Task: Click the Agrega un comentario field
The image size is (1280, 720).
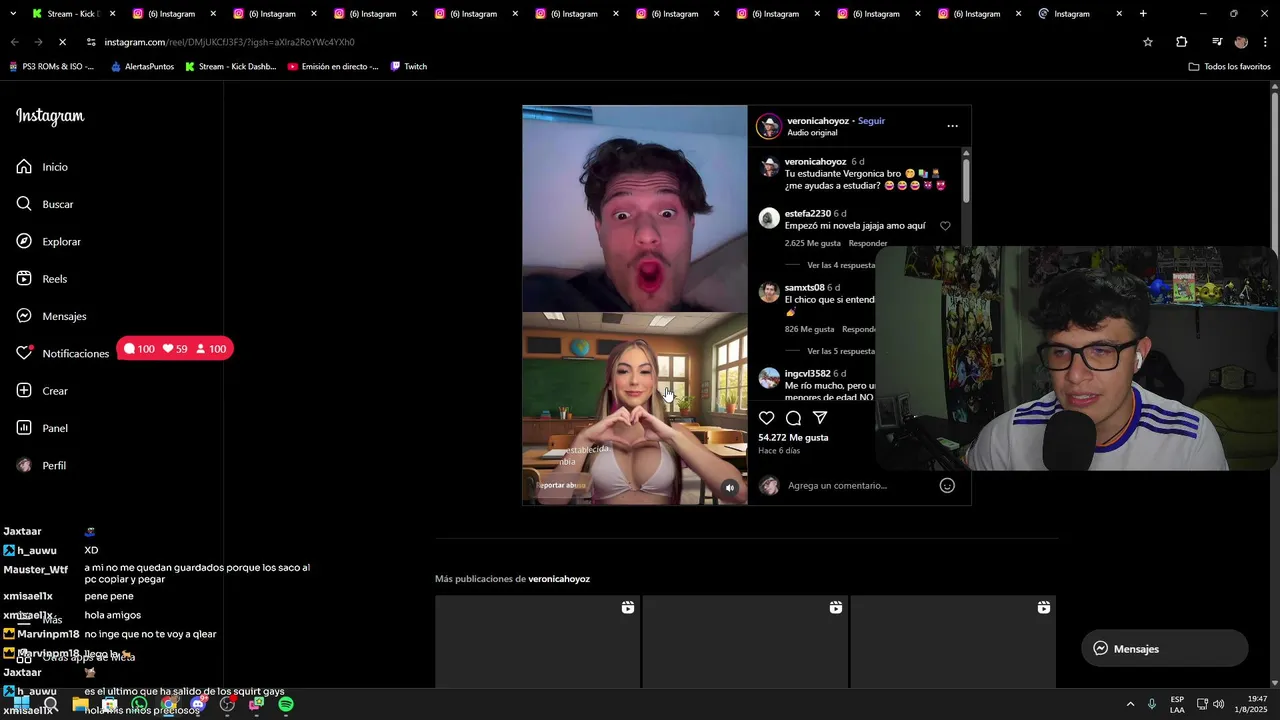Action: 858,485
